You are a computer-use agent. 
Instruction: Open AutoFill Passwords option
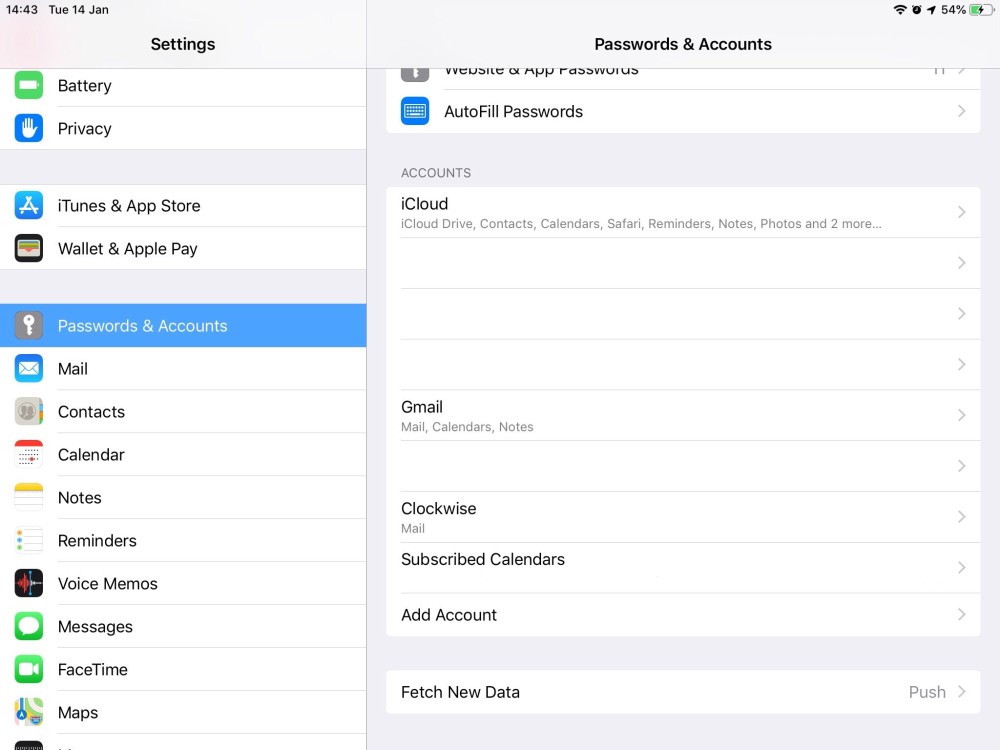(x=683, y=111)
